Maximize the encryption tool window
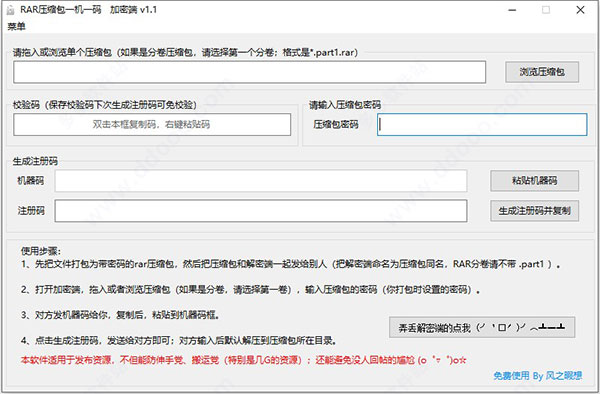Viewport: 600px width, 394px height. tap(546, 10)
